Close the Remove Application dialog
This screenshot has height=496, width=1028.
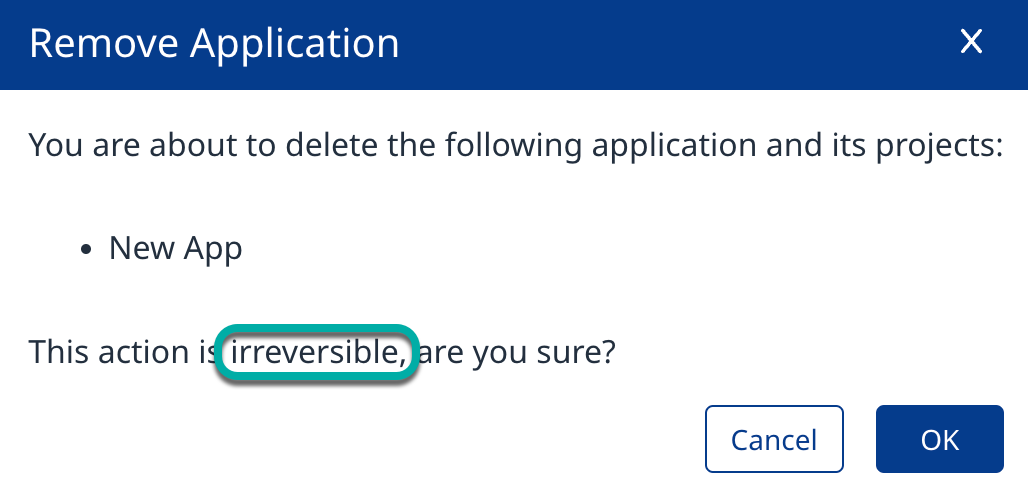point(970,42)
